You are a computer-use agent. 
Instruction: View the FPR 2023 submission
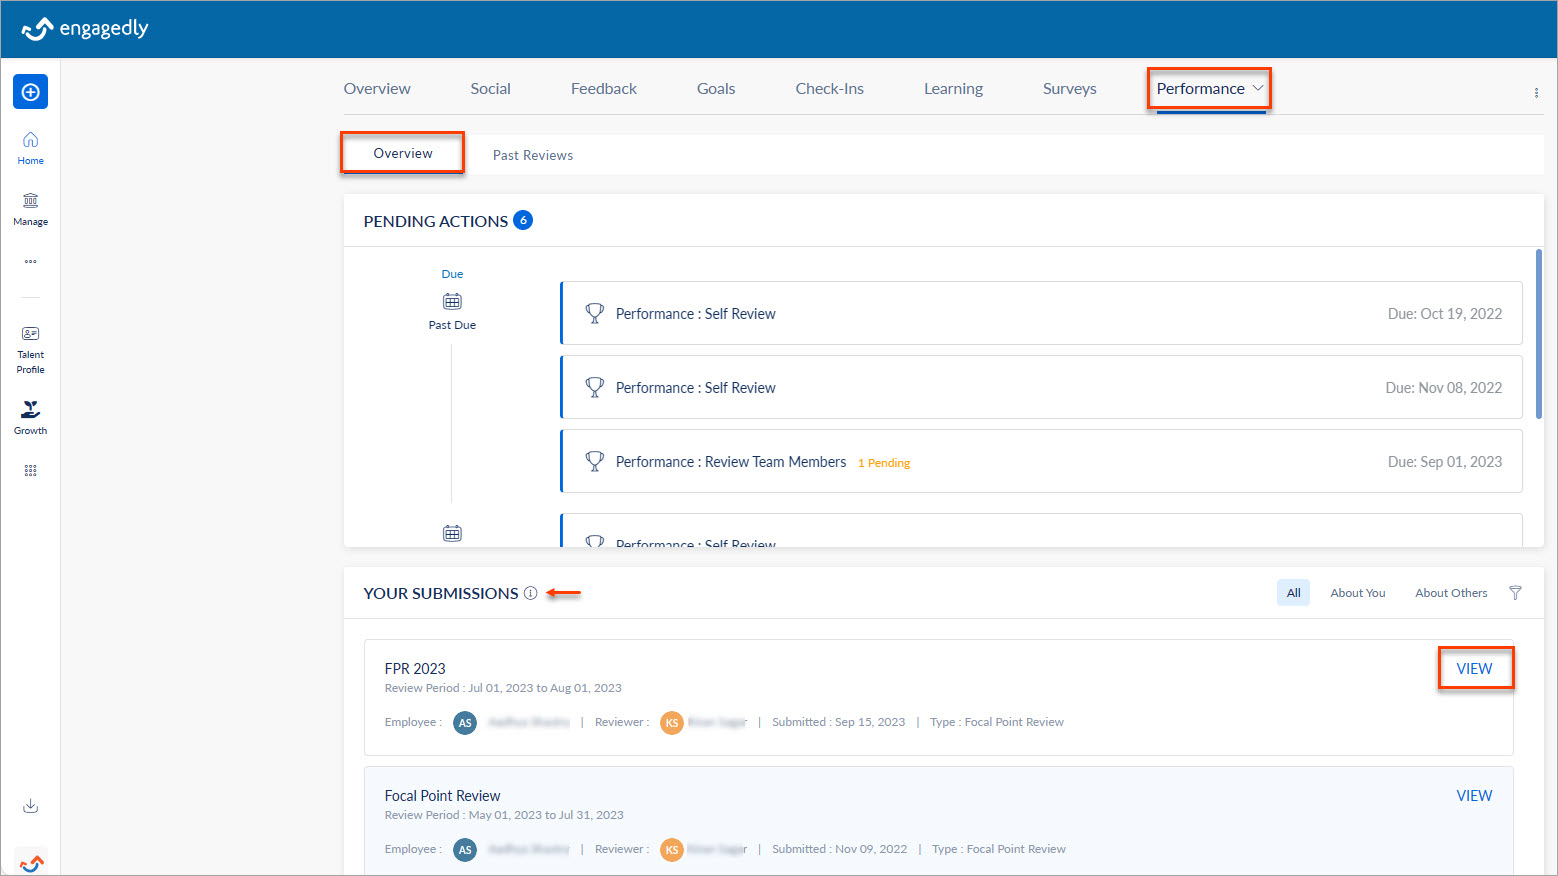click(1475, 668)
